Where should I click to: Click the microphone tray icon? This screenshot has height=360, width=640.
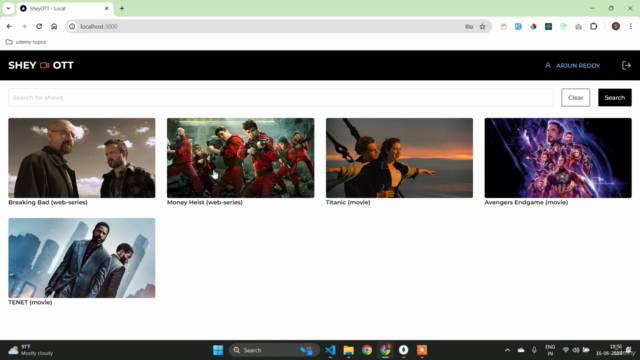coord(534,350)
